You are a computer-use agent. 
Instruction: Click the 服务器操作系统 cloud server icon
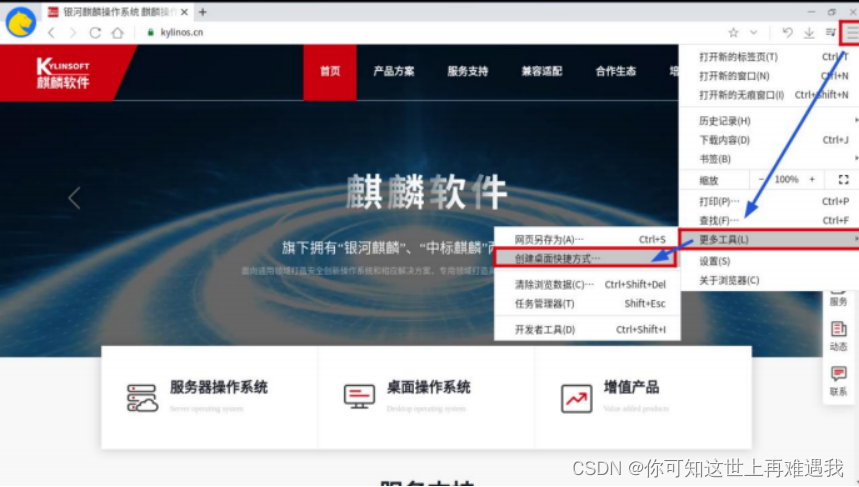(142, 398)
